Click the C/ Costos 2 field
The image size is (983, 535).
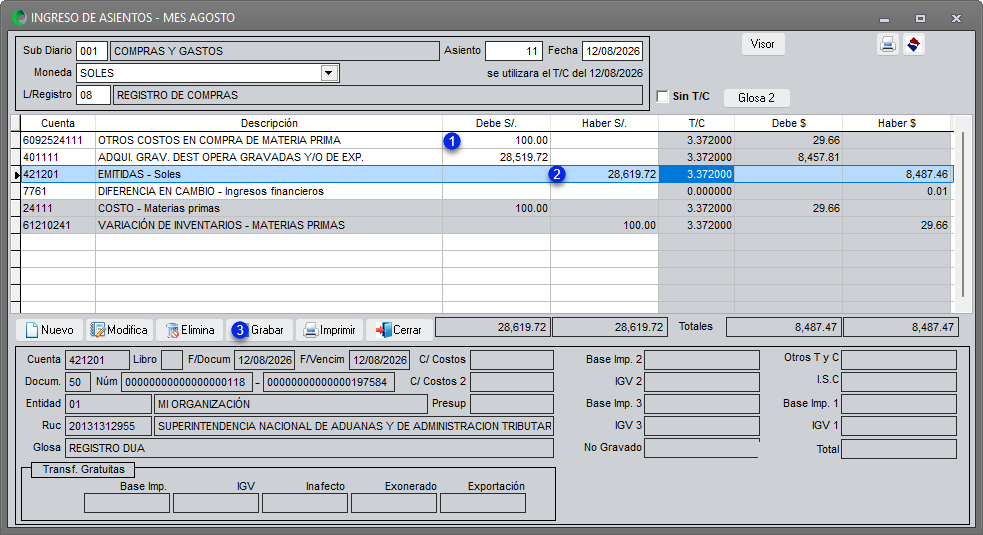(512, 382)
